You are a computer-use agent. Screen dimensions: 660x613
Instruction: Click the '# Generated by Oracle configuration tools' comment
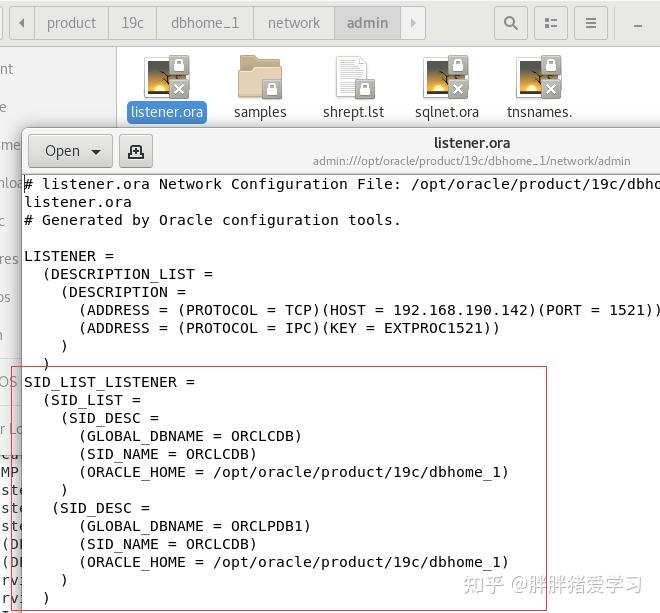(212, 220)
